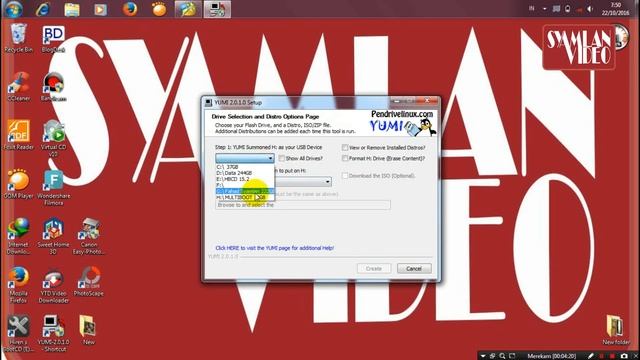Launch Wondershare Filmora desktop shortcut
The height and width of the screenshot is (360, 640).
53,188
